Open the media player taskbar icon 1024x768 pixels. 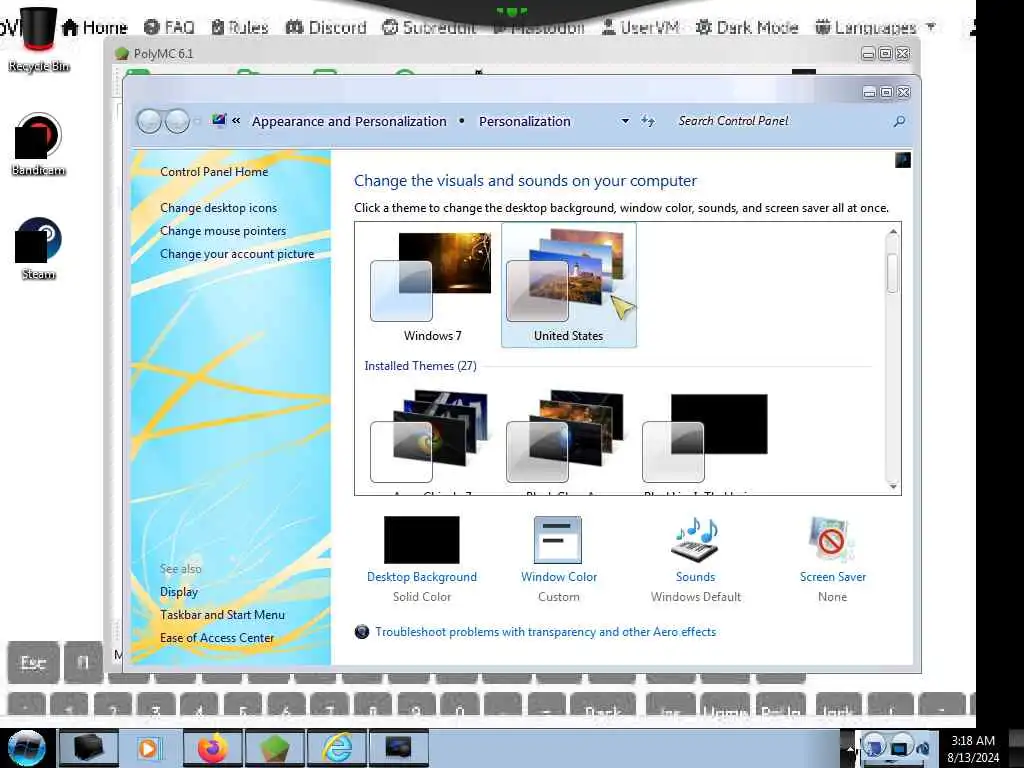(x=150, y=748)
